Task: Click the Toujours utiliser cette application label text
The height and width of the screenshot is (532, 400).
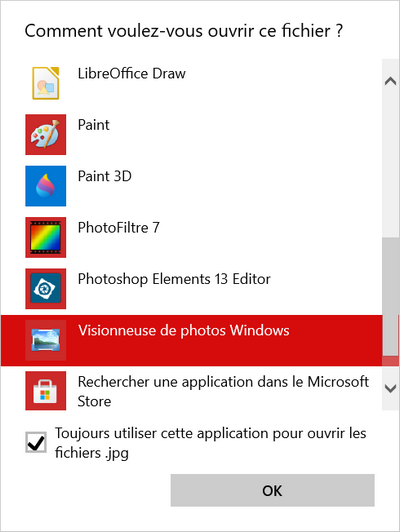Action: click(x=211, y=443)
